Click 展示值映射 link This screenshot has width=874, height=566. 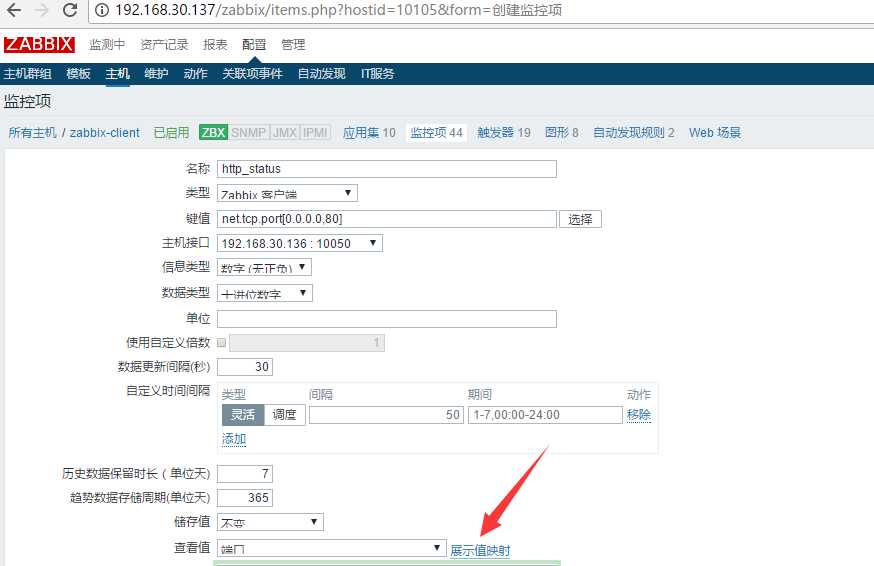(480, 550)
